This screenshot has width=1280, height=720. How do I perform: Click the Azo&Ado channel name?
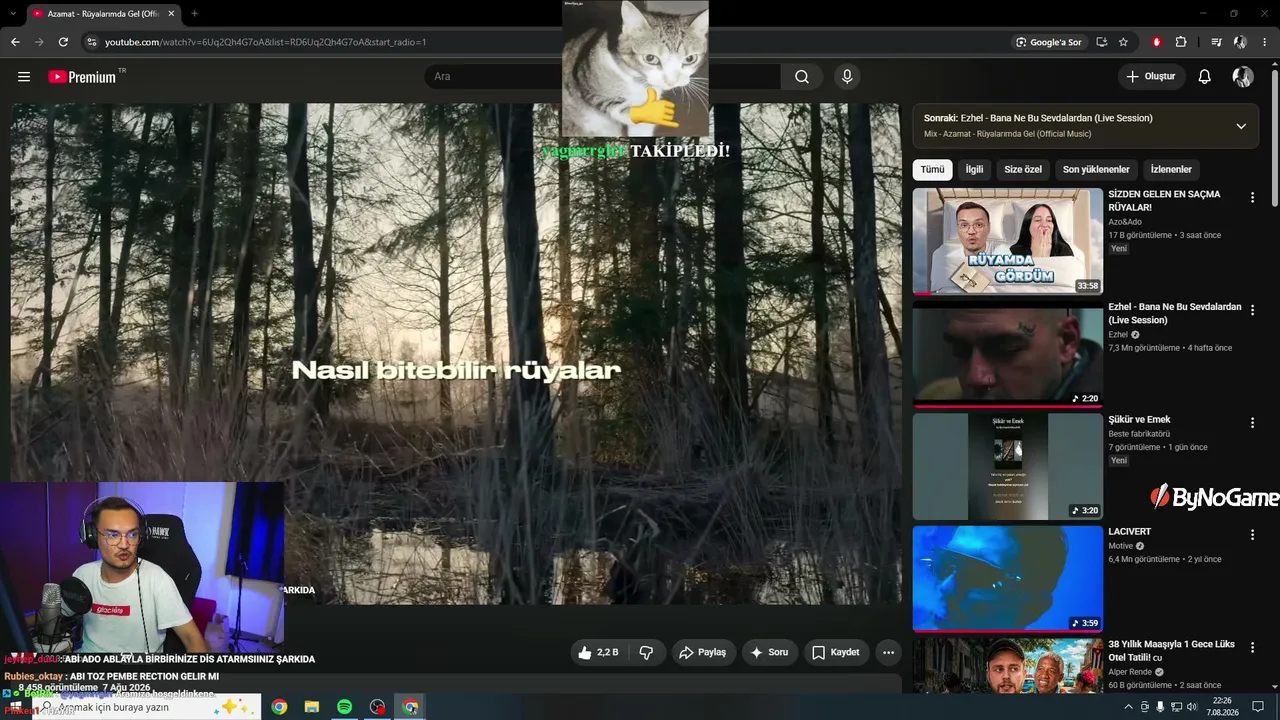tap(1125, 222)
